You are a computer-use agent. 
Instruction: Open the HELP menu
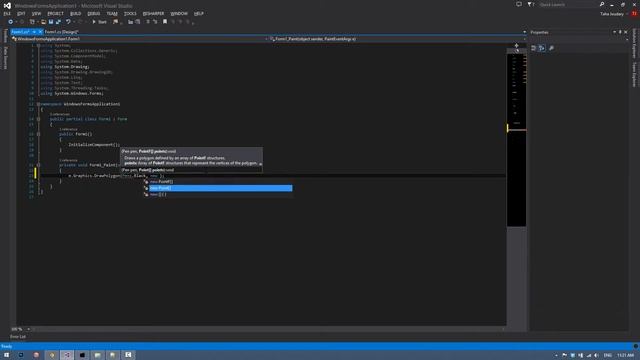pos(199,13)
